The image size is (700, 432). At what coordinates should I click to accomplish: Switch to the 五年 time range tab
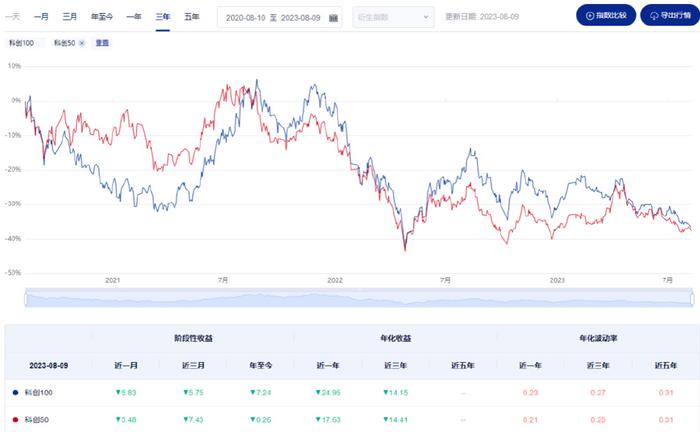click(192, 17)
